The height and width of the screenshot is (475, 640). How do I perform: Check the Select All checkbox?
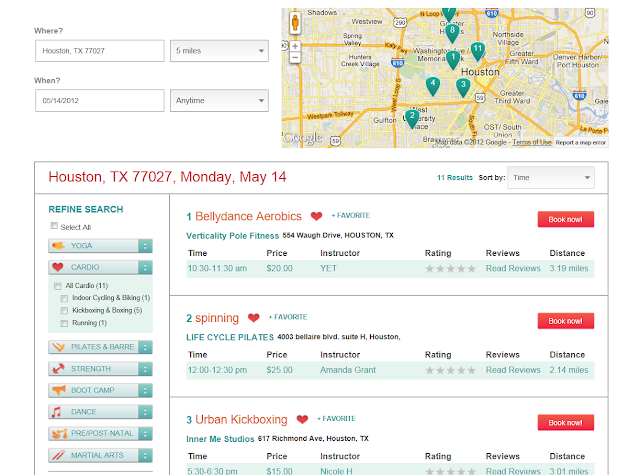click(x=54, y=226)
